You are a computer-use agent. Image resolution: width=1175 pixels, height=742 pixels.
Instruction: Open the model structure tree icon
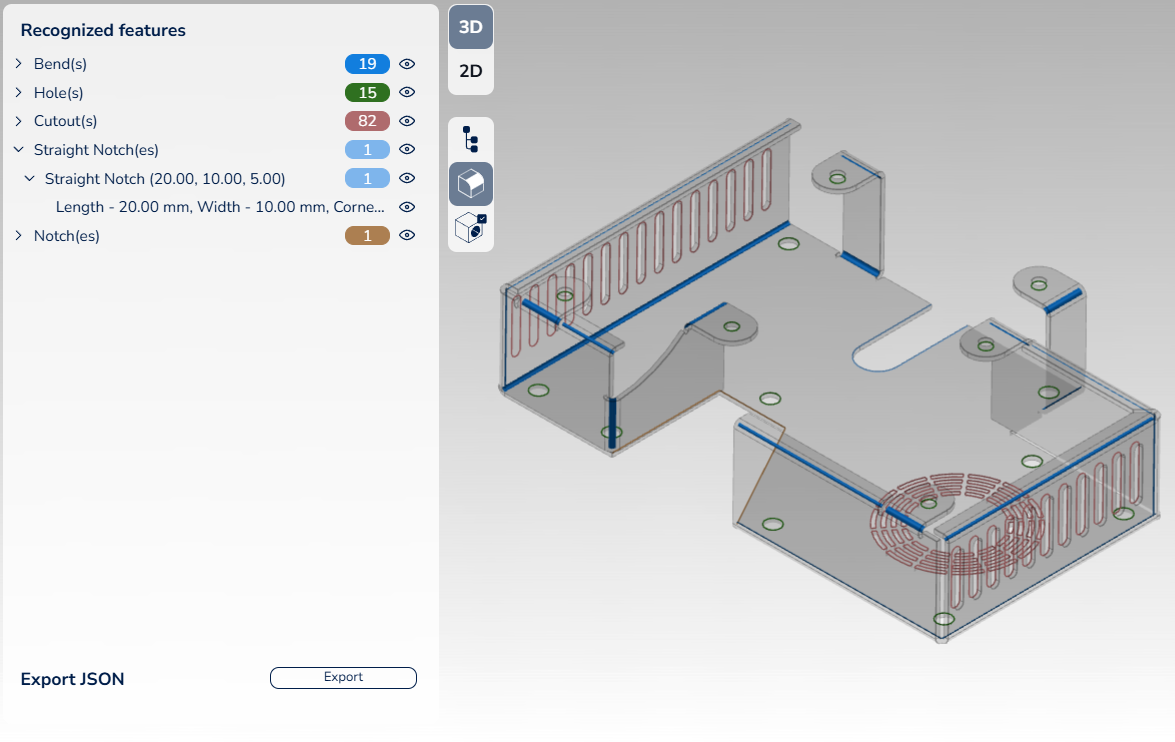(470, 139)
